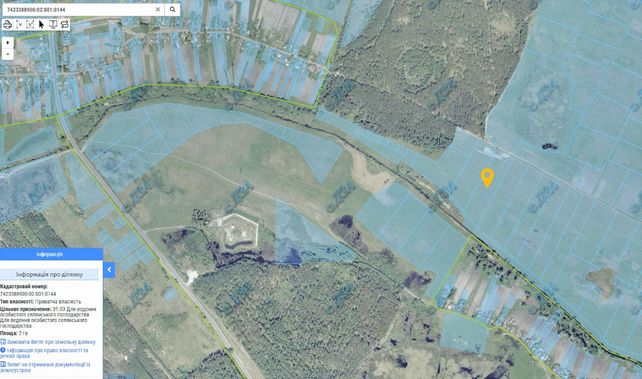Select the area measurement tool
Image resolution: width=642 pixels, height=379 pixels.
coord(30,25)
